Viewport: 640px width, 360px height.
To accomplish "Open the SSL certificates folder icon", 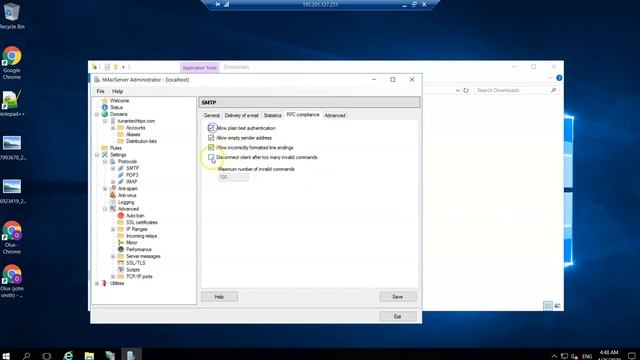I will coord(121,222).
